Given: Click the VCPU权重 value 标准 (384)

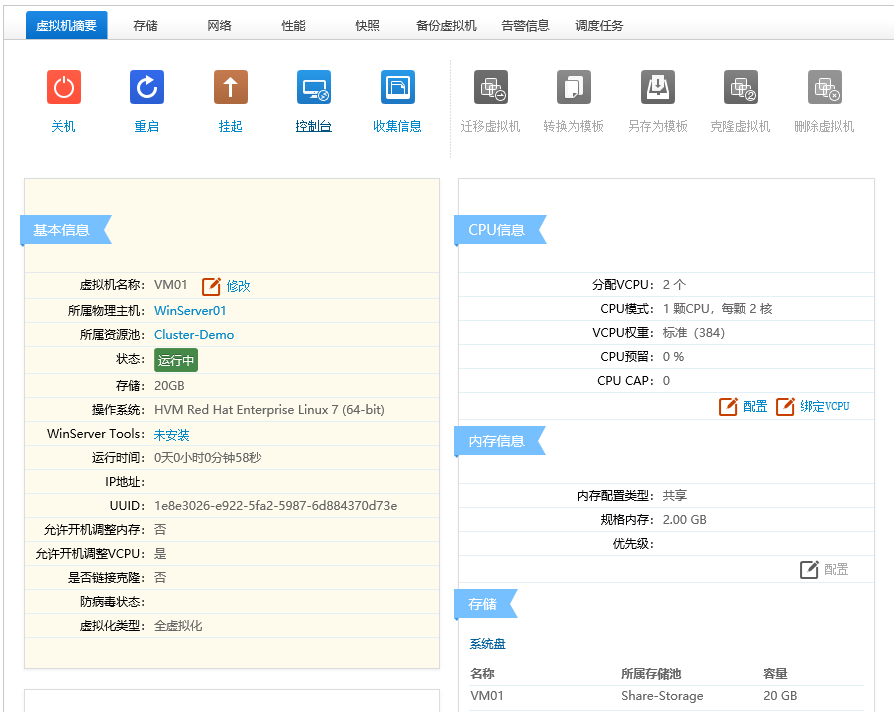Looking at the screenshot, I should (x=694, y=333).
